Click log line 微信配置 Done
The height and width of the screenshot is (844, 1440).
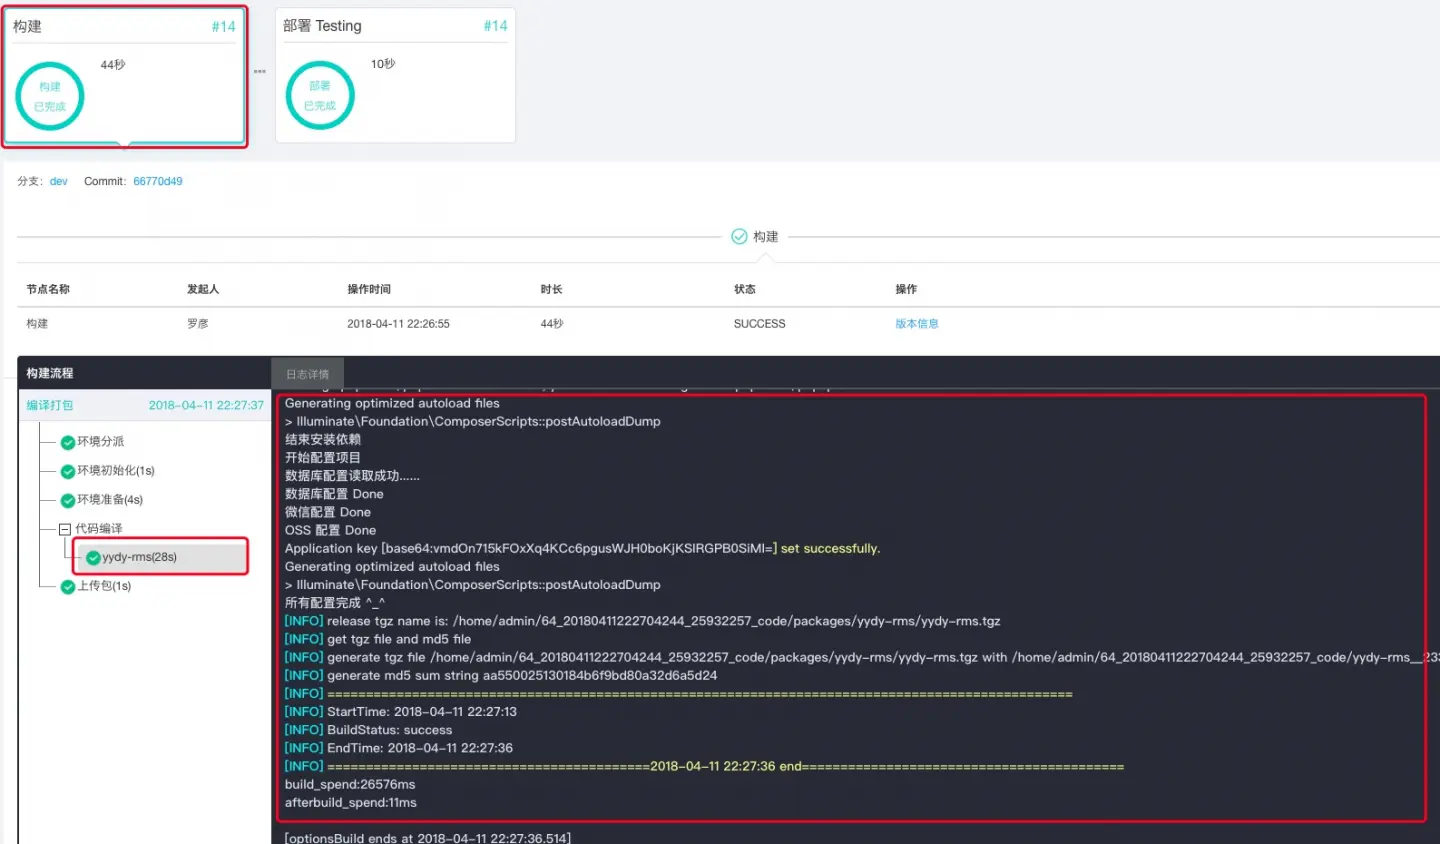tap(328, 512)
